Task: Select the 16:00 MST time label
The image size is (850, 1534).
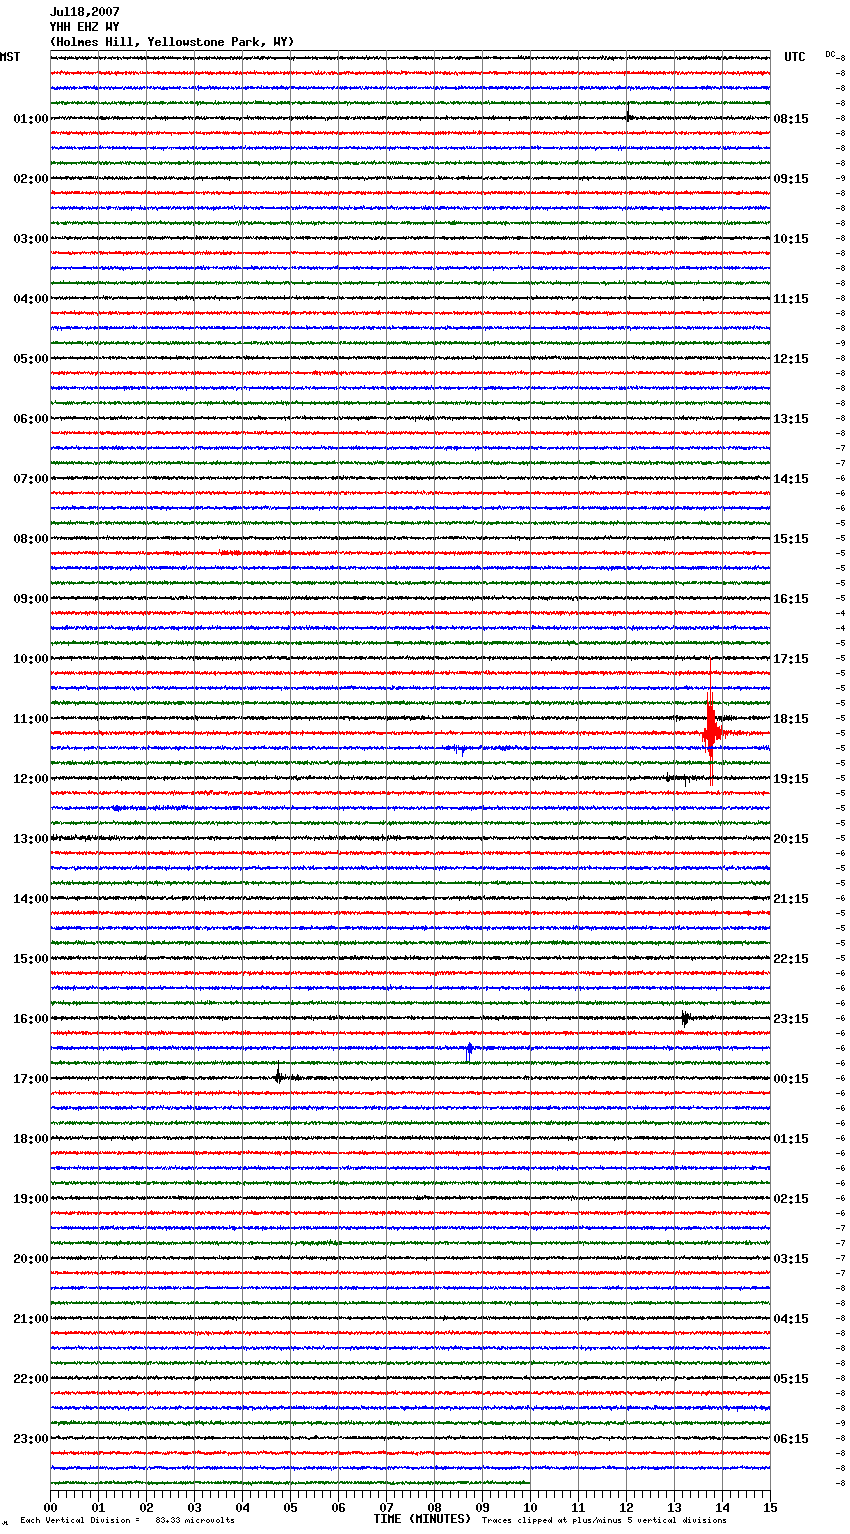Action: click(30, 1019)
